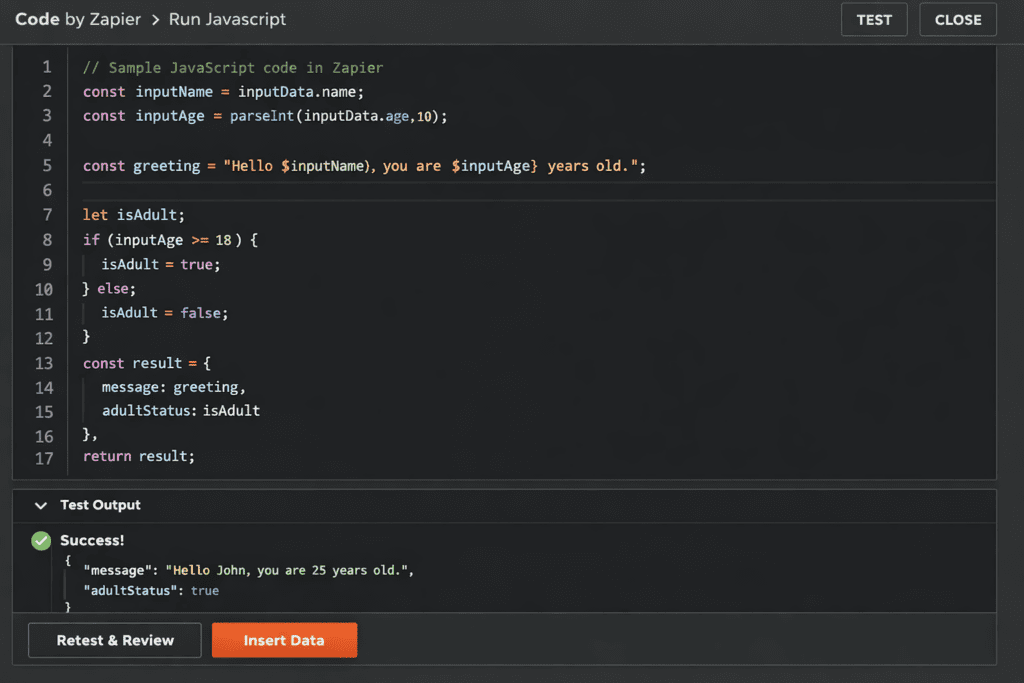
Task: Click the isAdult = true; statement
Action: tap(161, 264)
